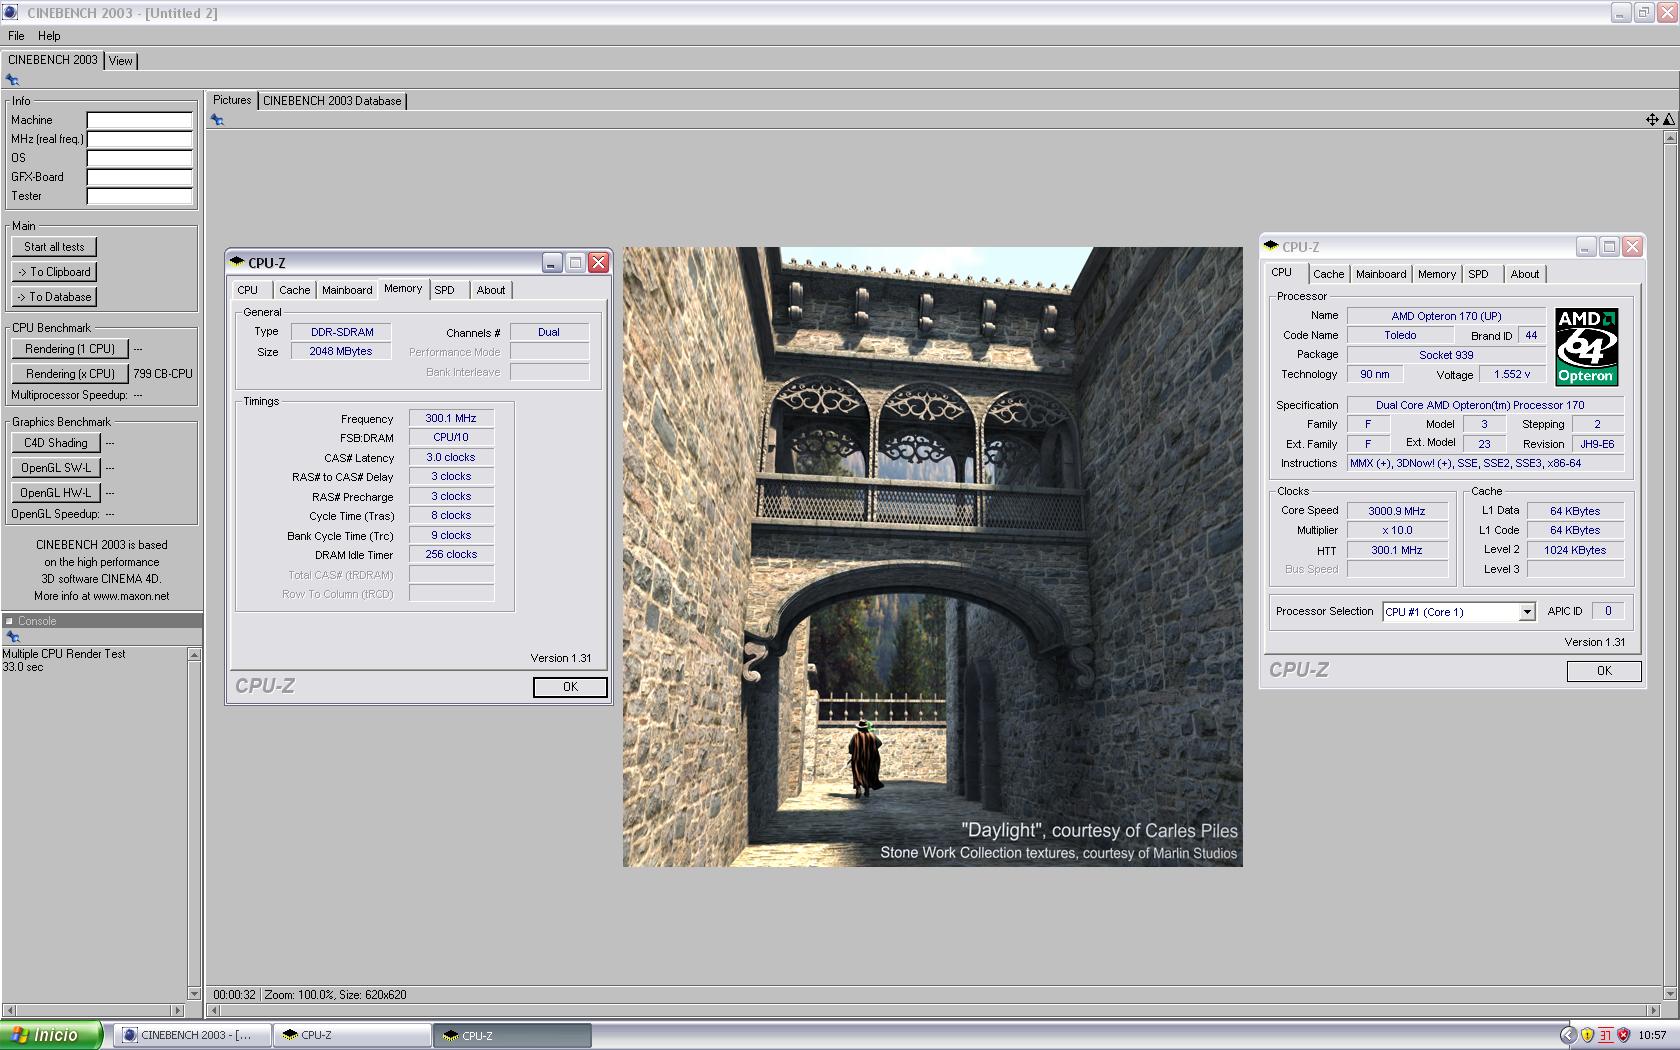This screenshot has height=1050, width=1680.
Task: Run Rendering (x CPU) benchmark
Action: coord(70,374)
